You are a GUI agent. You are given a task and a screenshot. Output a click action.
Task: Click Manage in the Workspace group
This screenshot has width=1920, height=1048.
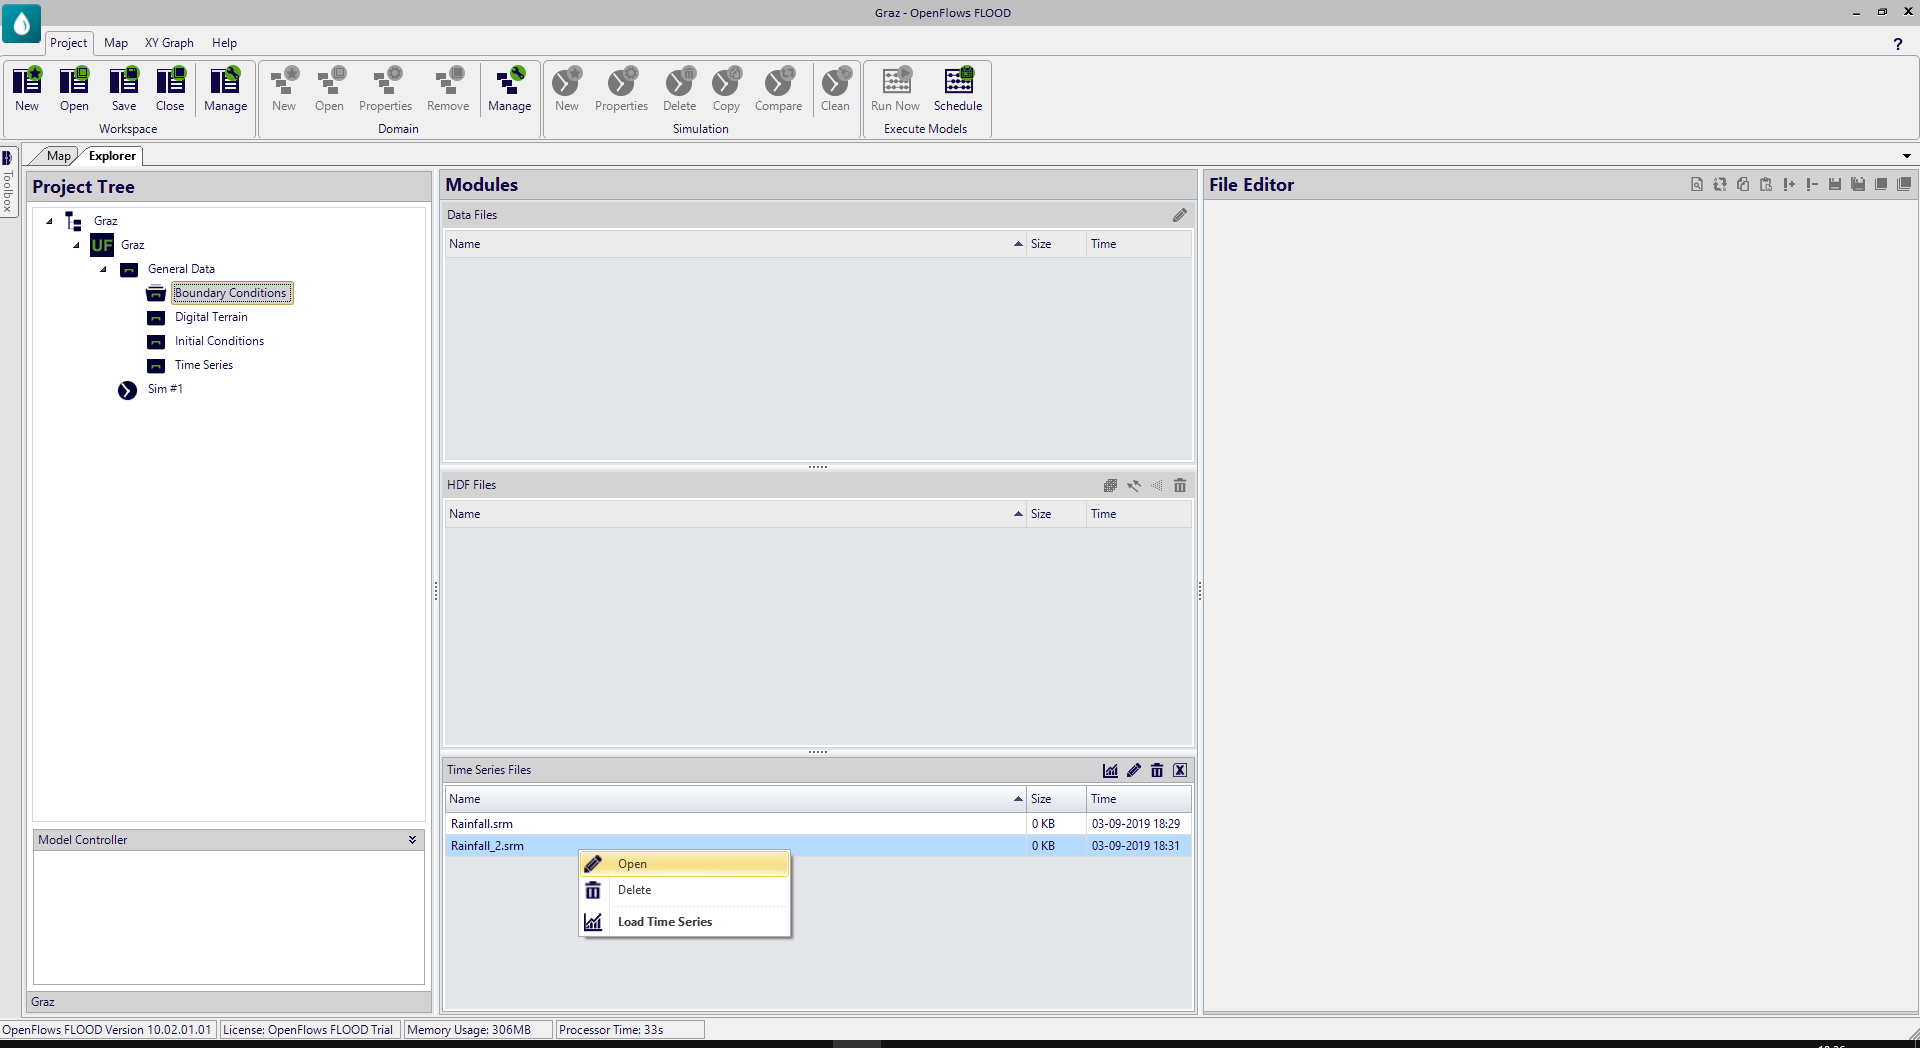[x=225, y=89]
